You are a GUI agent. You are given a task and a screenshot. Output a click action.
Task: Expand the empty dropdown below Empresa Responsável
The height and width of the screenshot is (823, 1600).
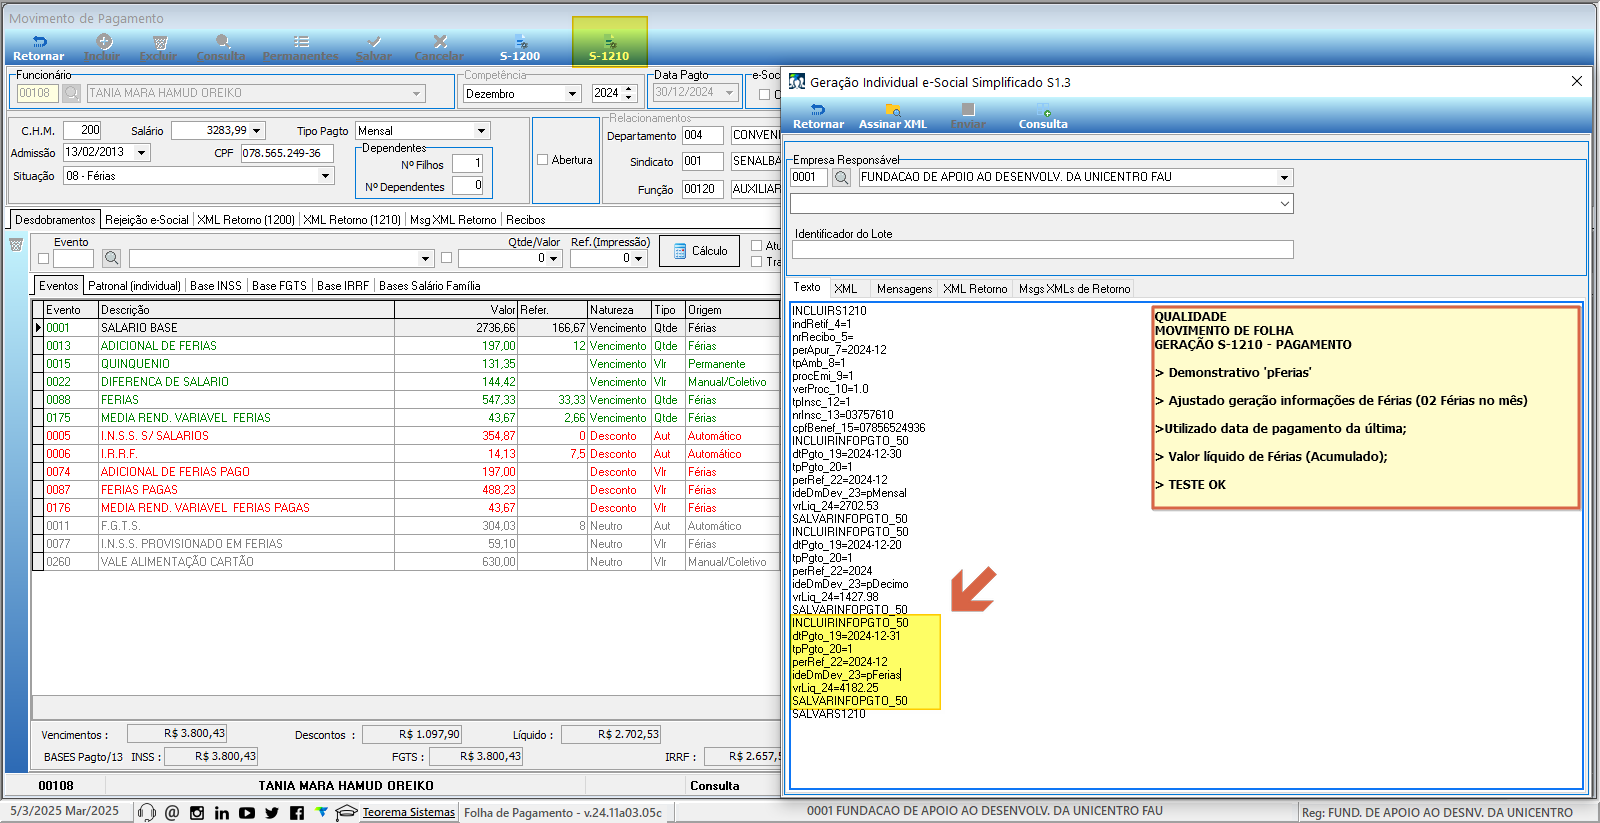tap(1285, 203)
